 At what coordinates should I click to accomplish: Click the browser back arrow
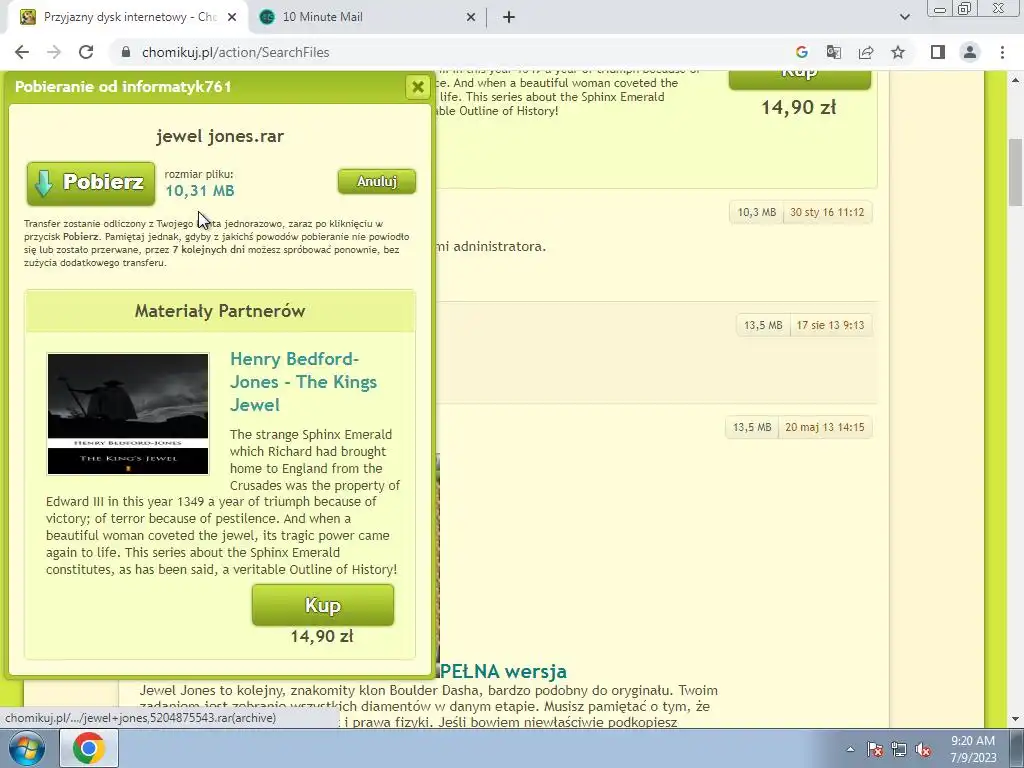(22, 52)
